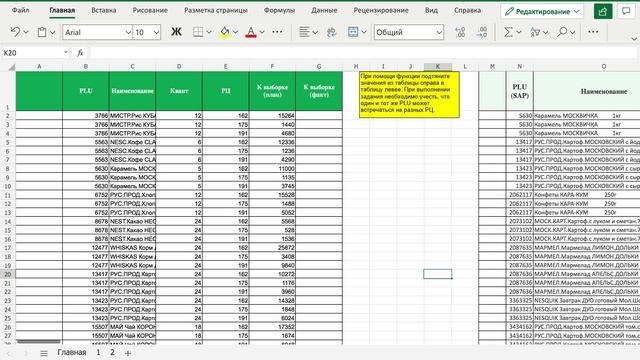
Task: Select column K header
Action: (438, 67)
